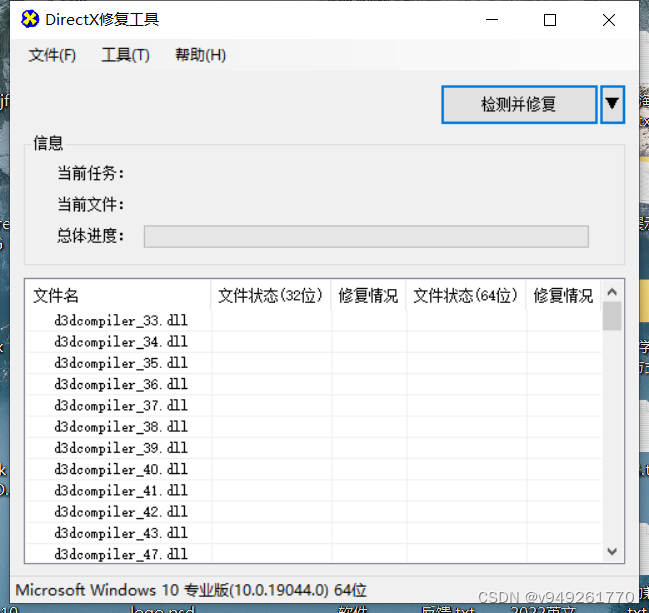
Task: Select the d3dcompiler_40.dll row
Action: [x=314, y=469]
